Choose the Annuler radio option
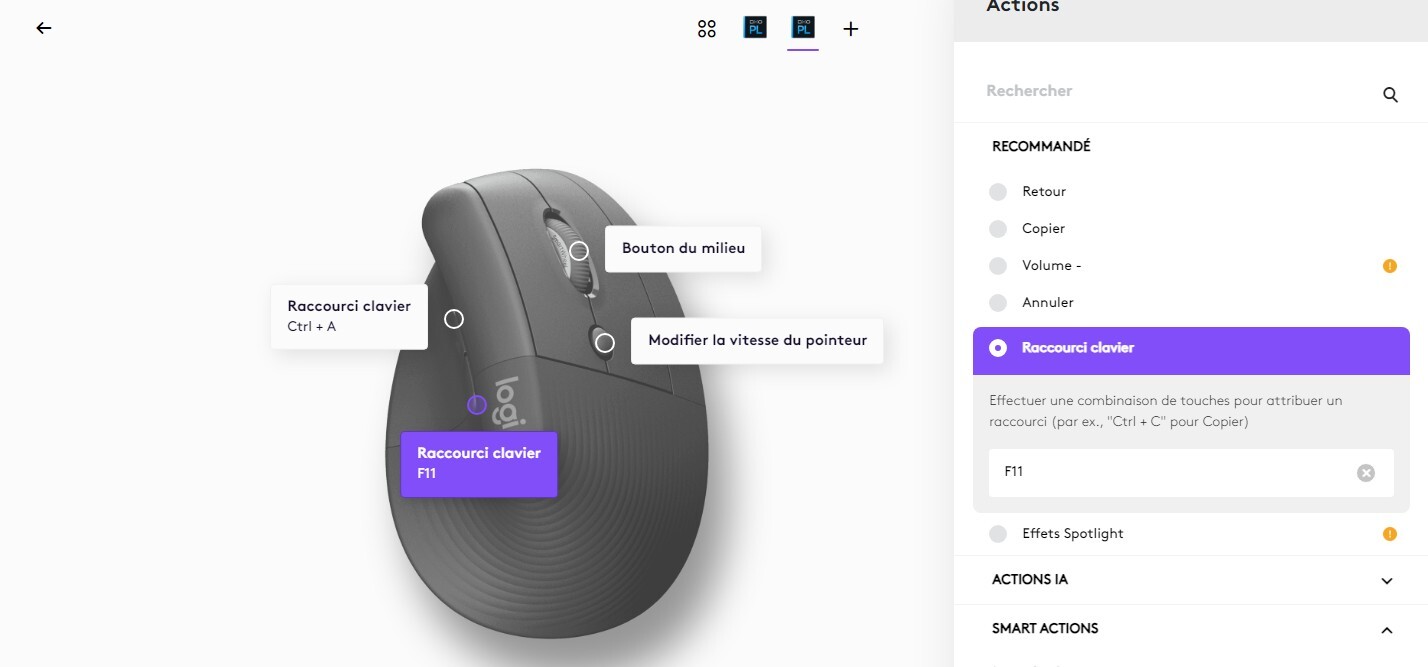1428x667 pixels. pos(998,303)
